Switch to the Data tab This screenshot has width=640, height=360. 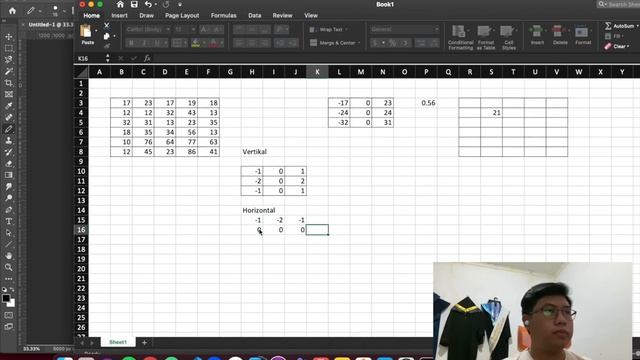tap(255, 16)
